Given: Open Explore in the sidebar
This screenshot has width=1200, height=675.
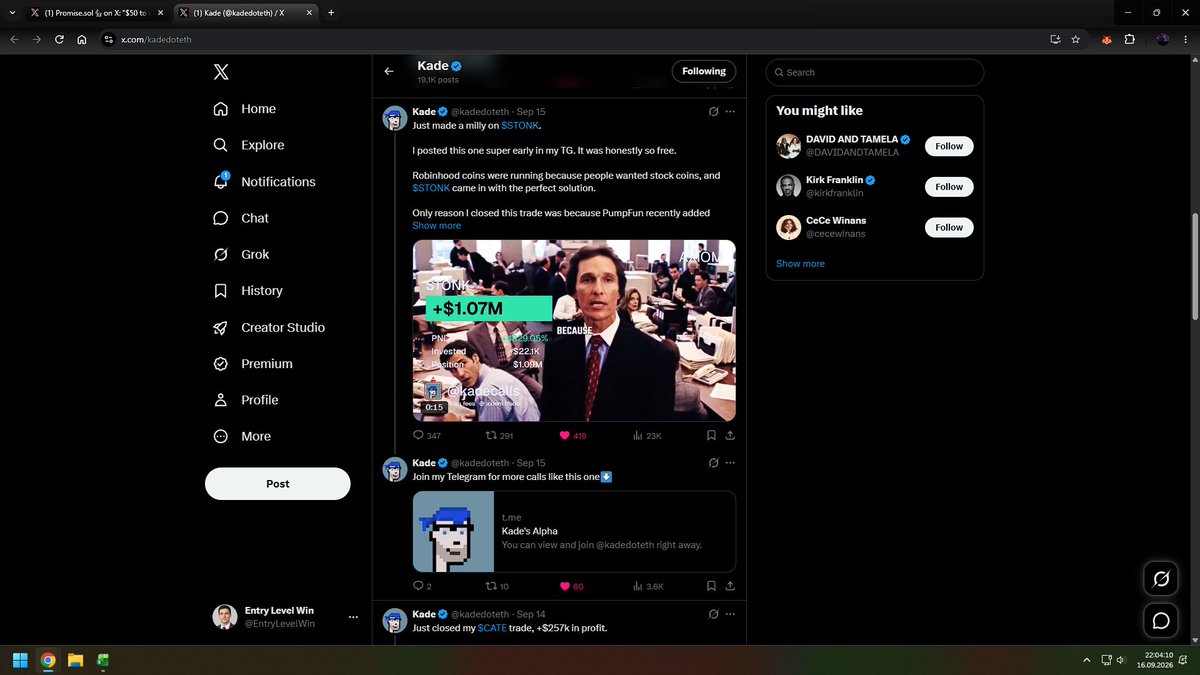Looking at the screenshot, I should coord(249,145).
